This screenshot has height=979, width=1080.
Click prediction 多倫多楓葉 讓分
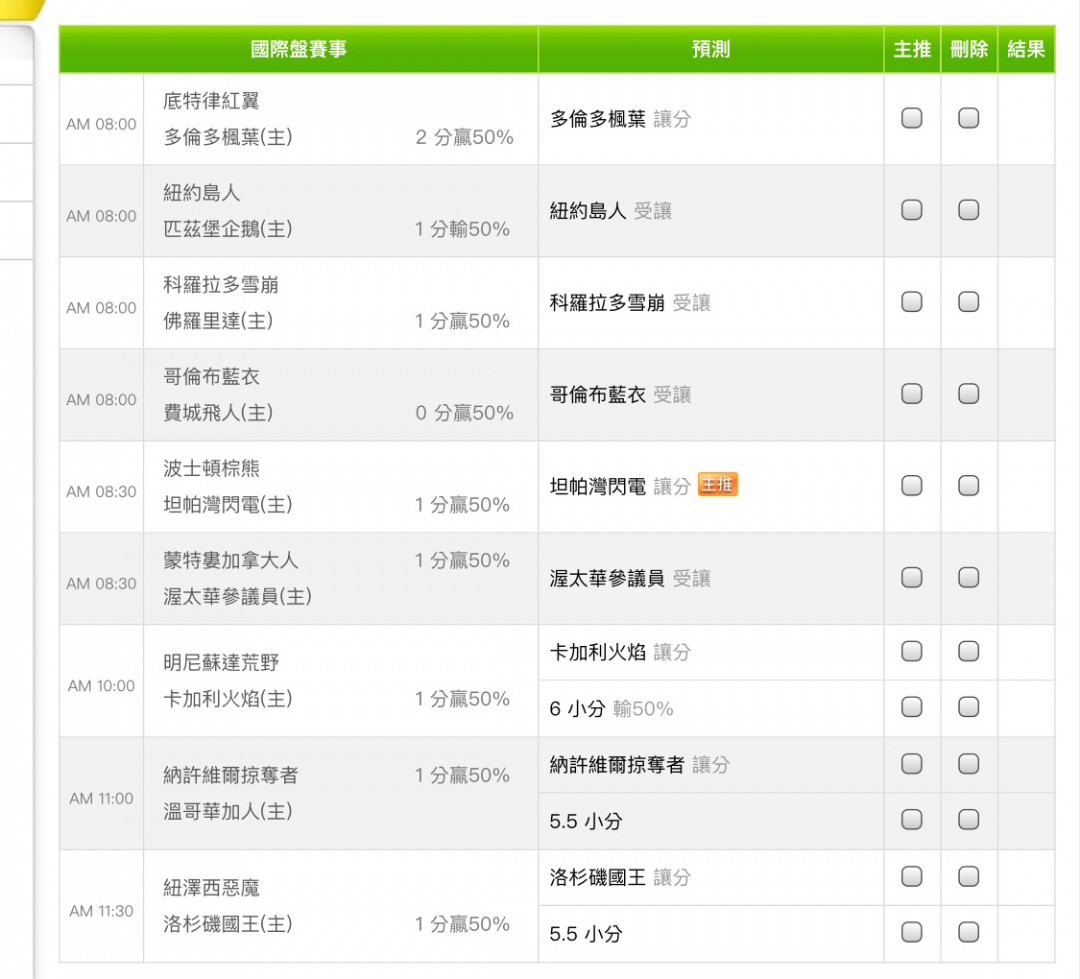tap(620, 119)
